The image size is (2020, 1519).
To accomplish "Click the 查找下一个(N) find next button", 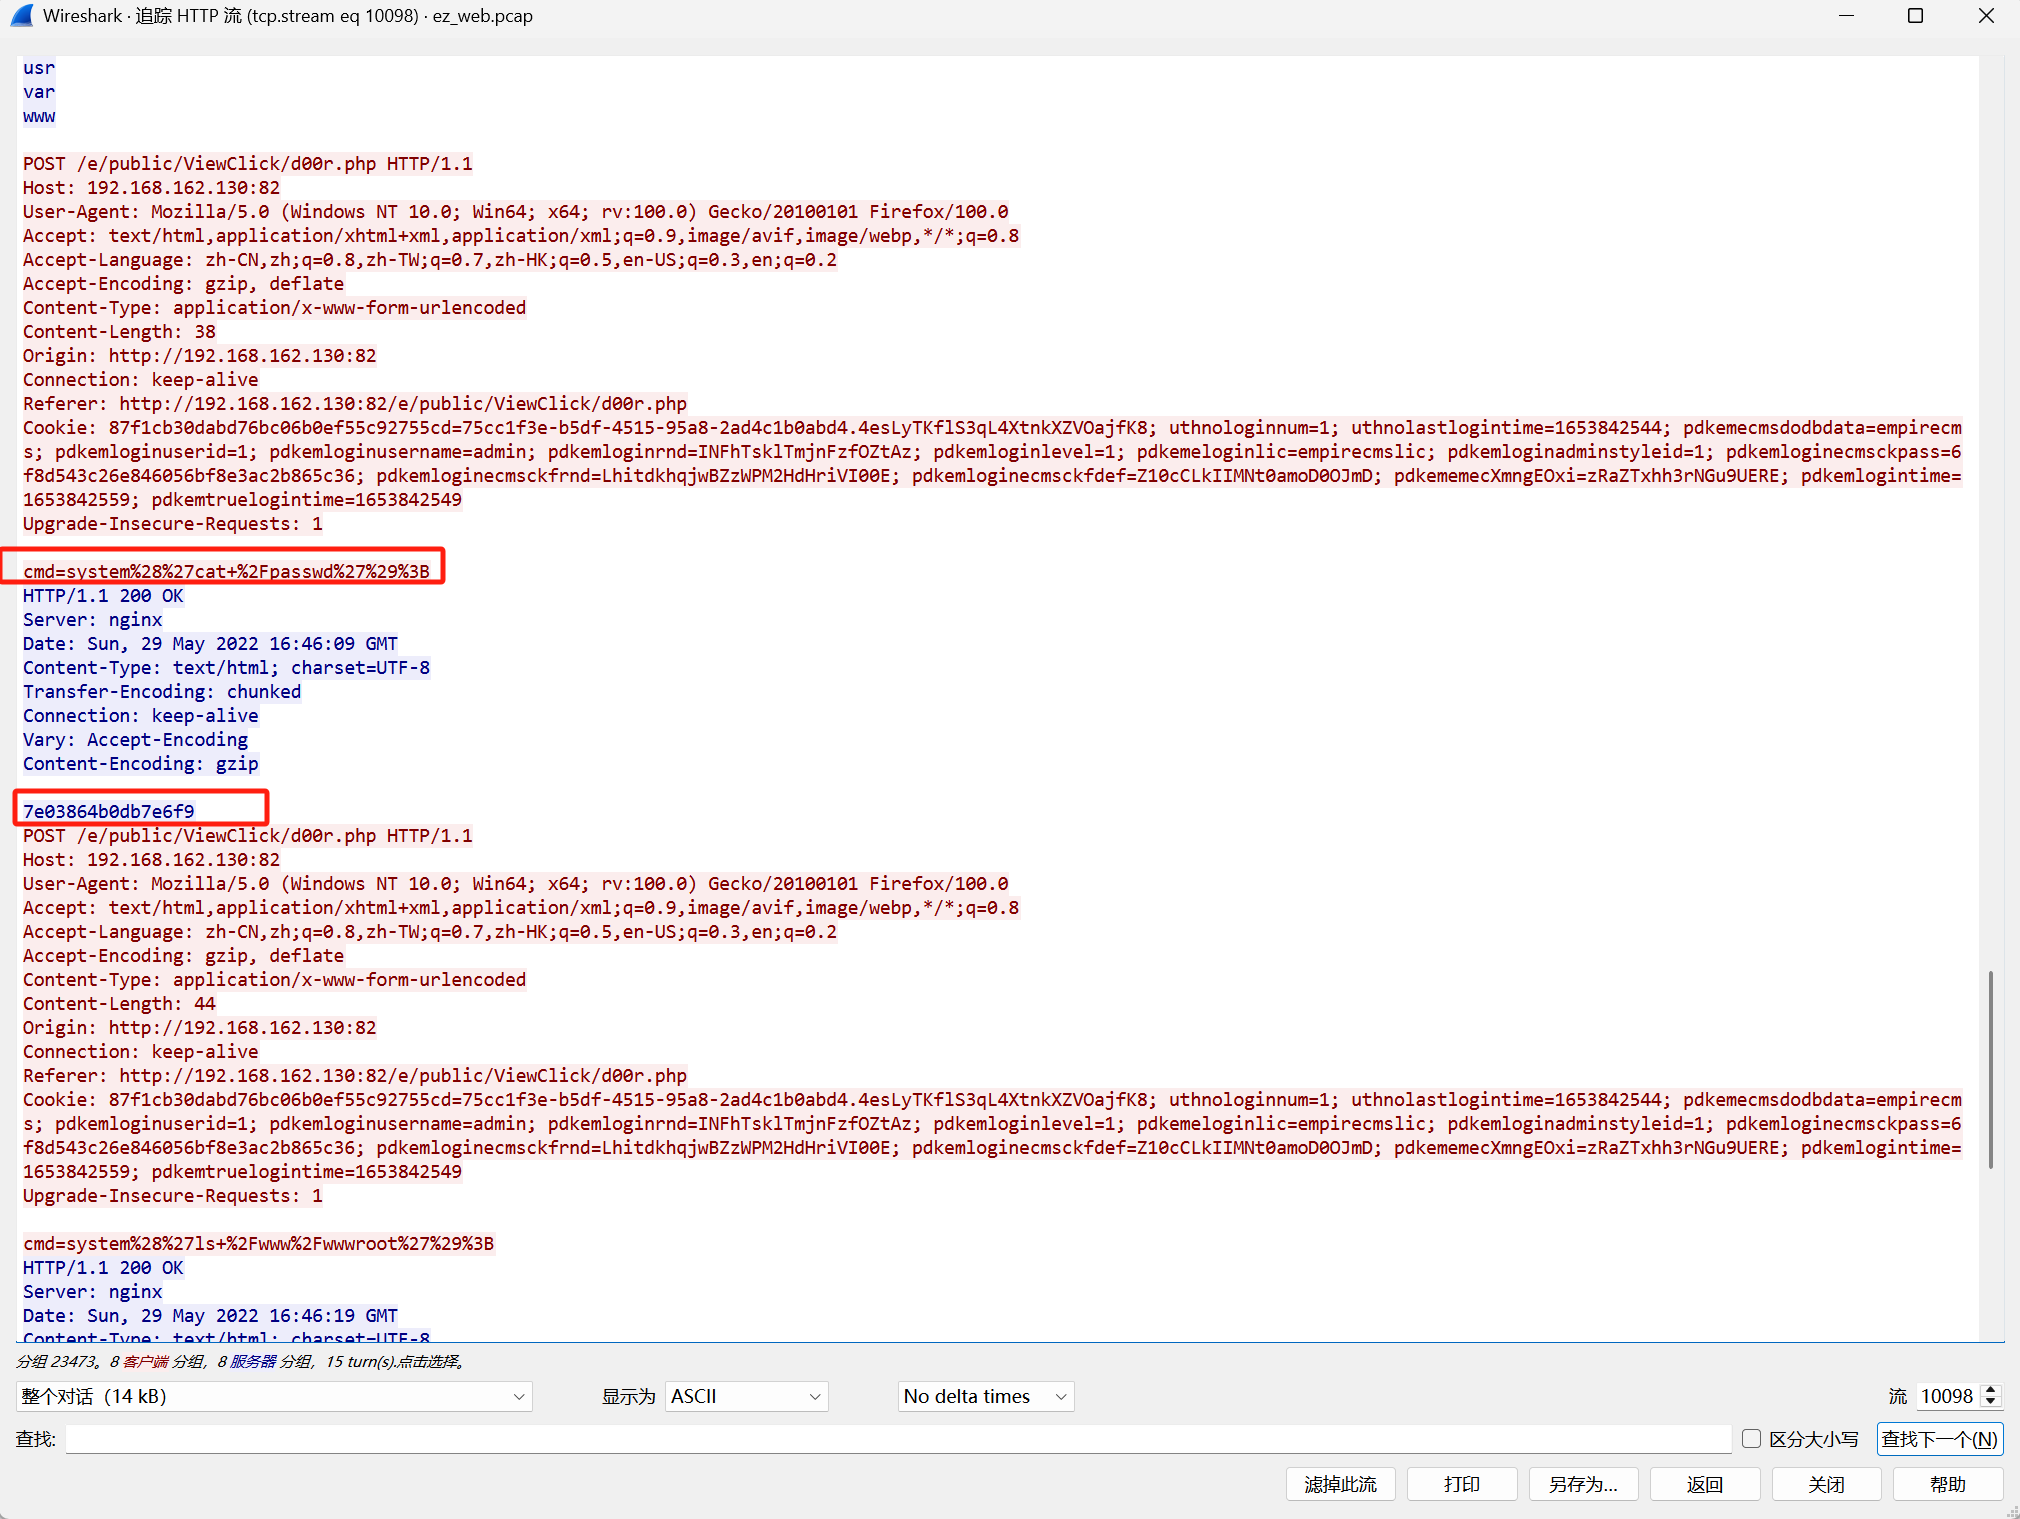I will click(x=1939, y=1439).
